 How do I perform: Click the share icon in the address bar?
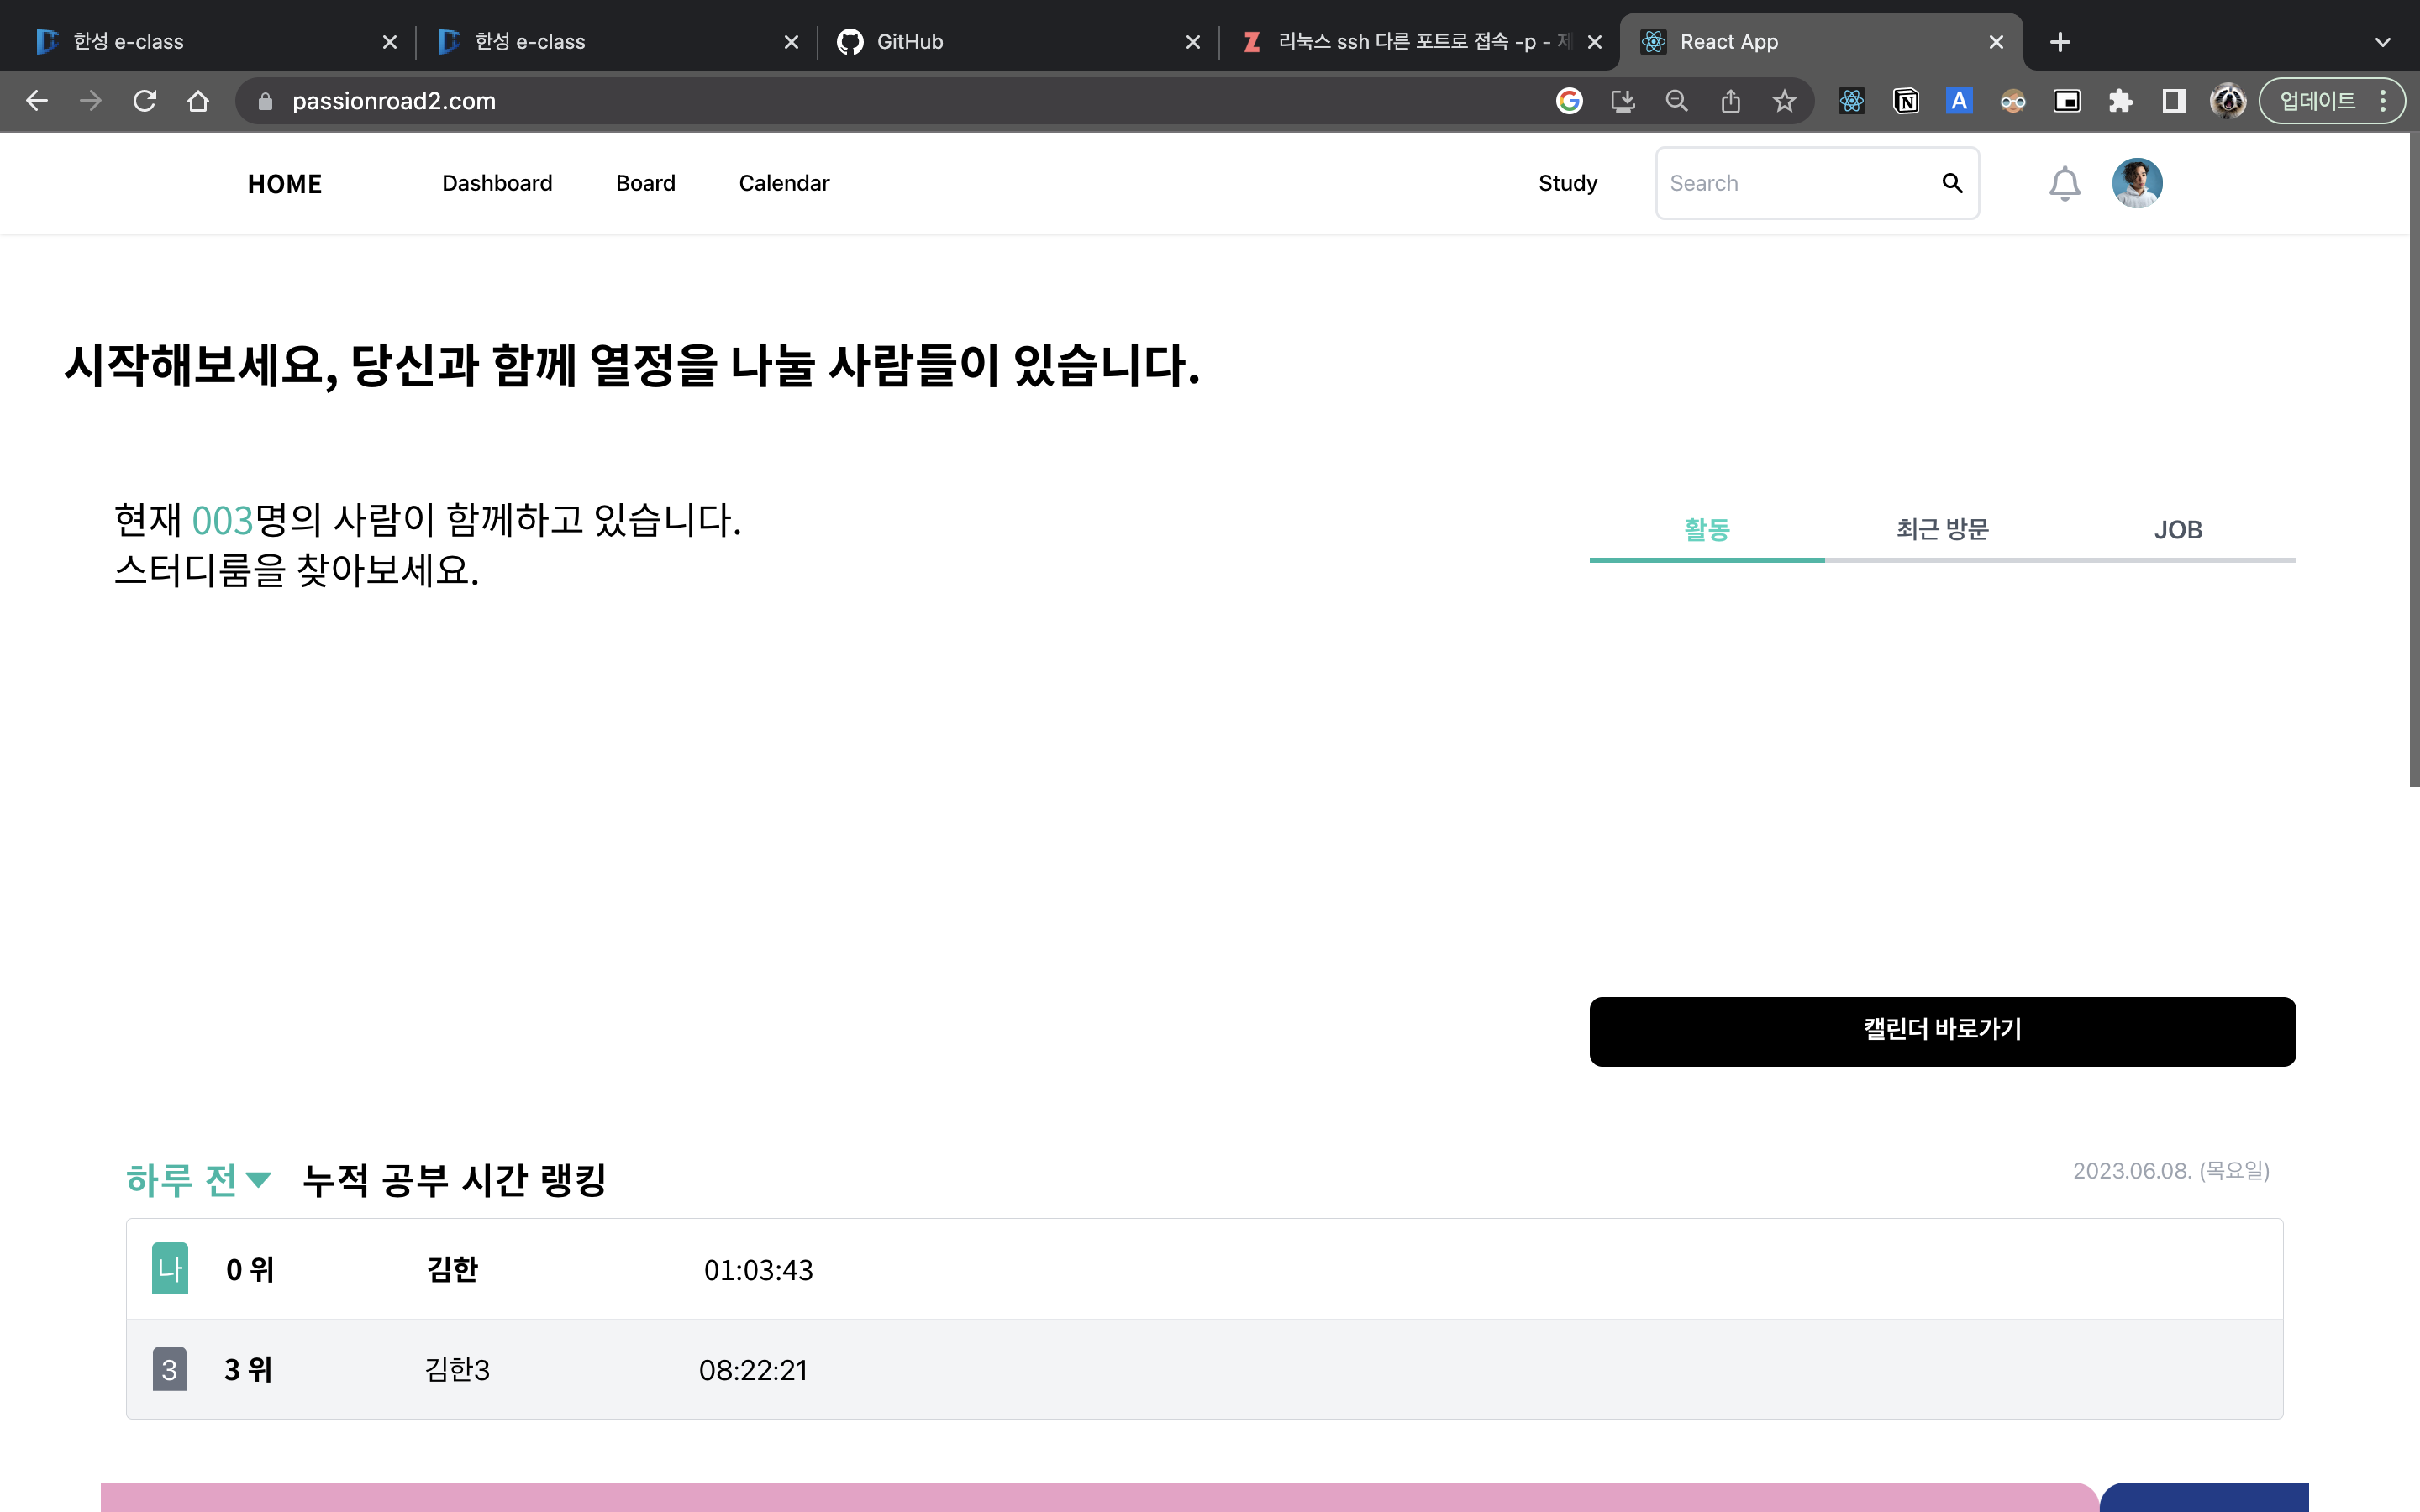click(1731, 100)
